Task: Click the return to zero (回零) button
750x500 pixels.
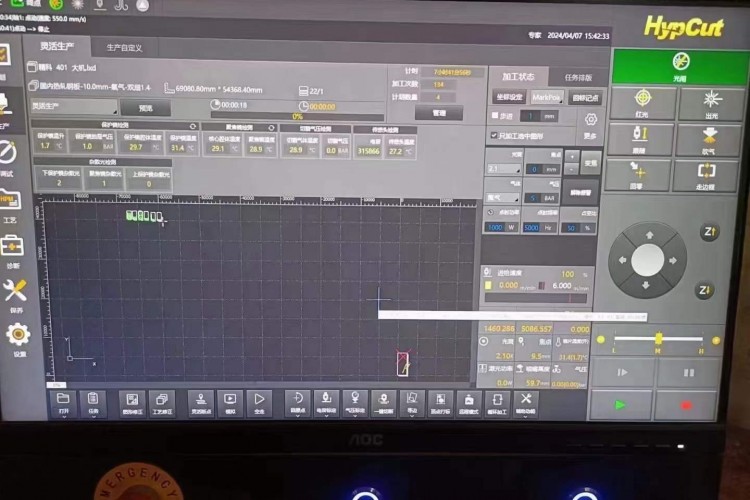Action: (x=637, y=175)
